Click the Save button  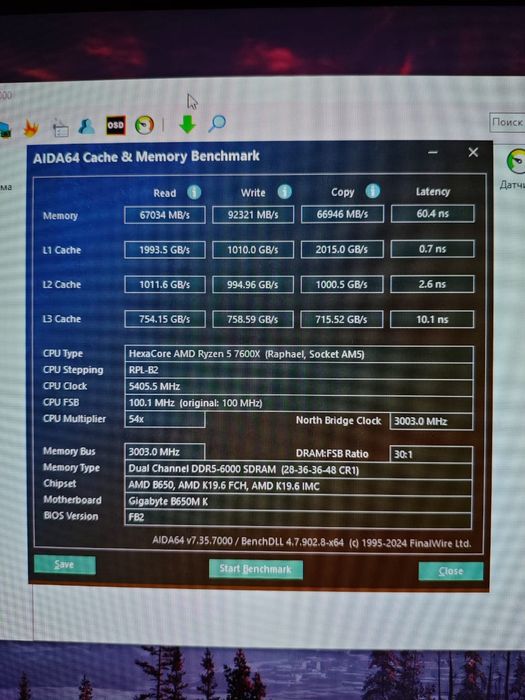[65, 565]
